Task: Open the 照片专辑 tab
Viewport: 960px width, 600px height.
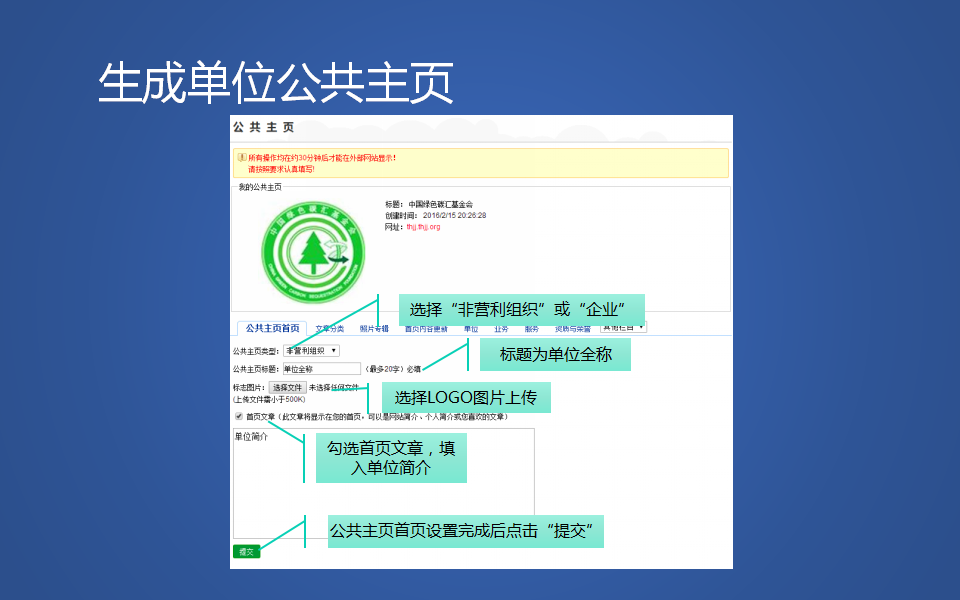Action: 374,328
